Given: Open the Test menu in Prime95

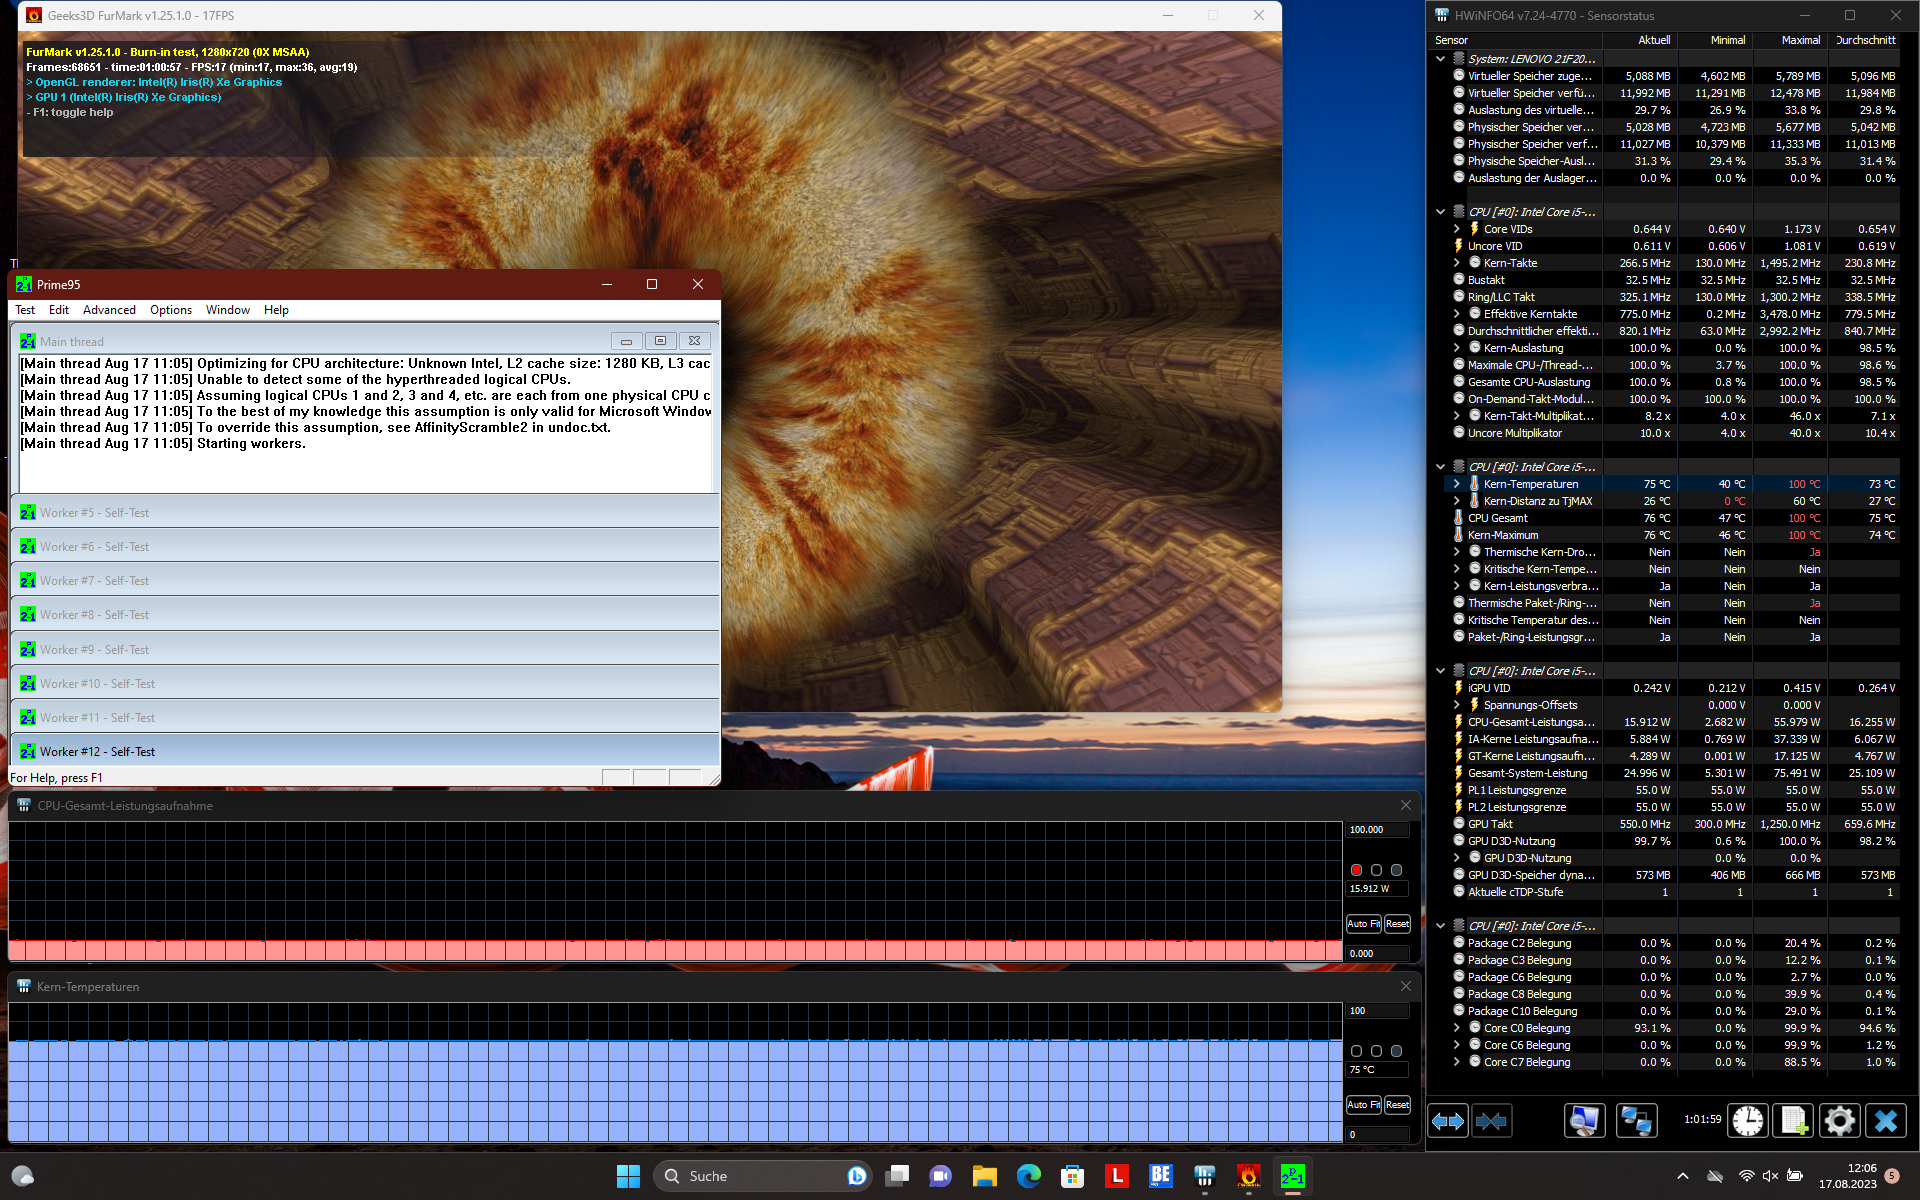Looking at the screenshot, I should tap(25, 310).
